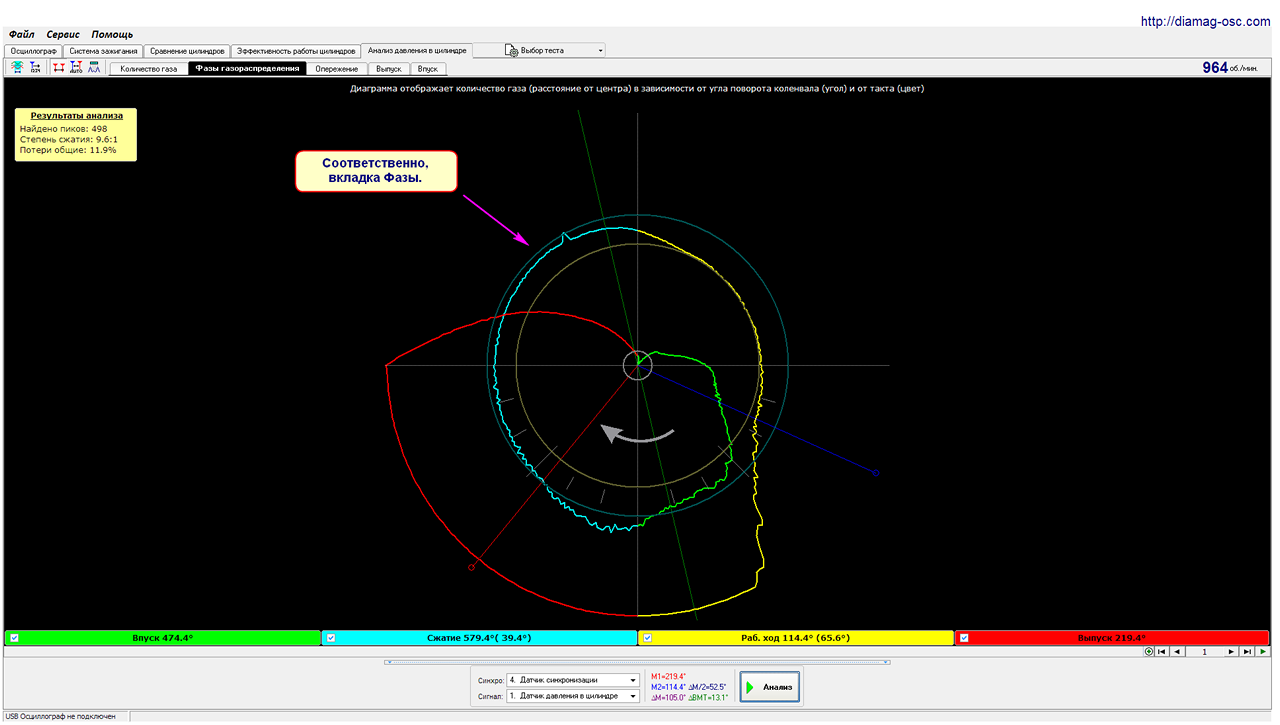1280x725 pixels.
Task: Select the Анализ давления в цилиндре tab
Action: coord(417,49)
